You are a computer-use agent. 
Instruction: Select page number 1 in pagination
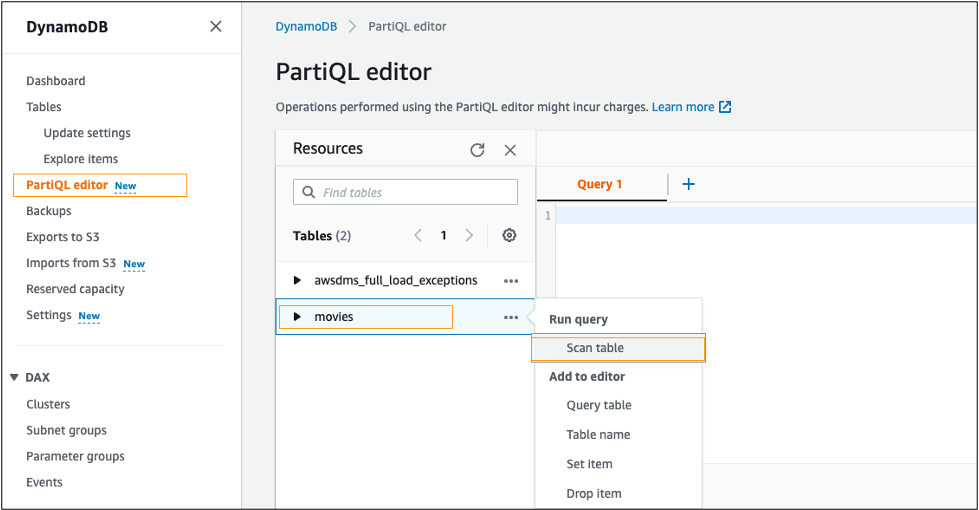pos(443,235)
